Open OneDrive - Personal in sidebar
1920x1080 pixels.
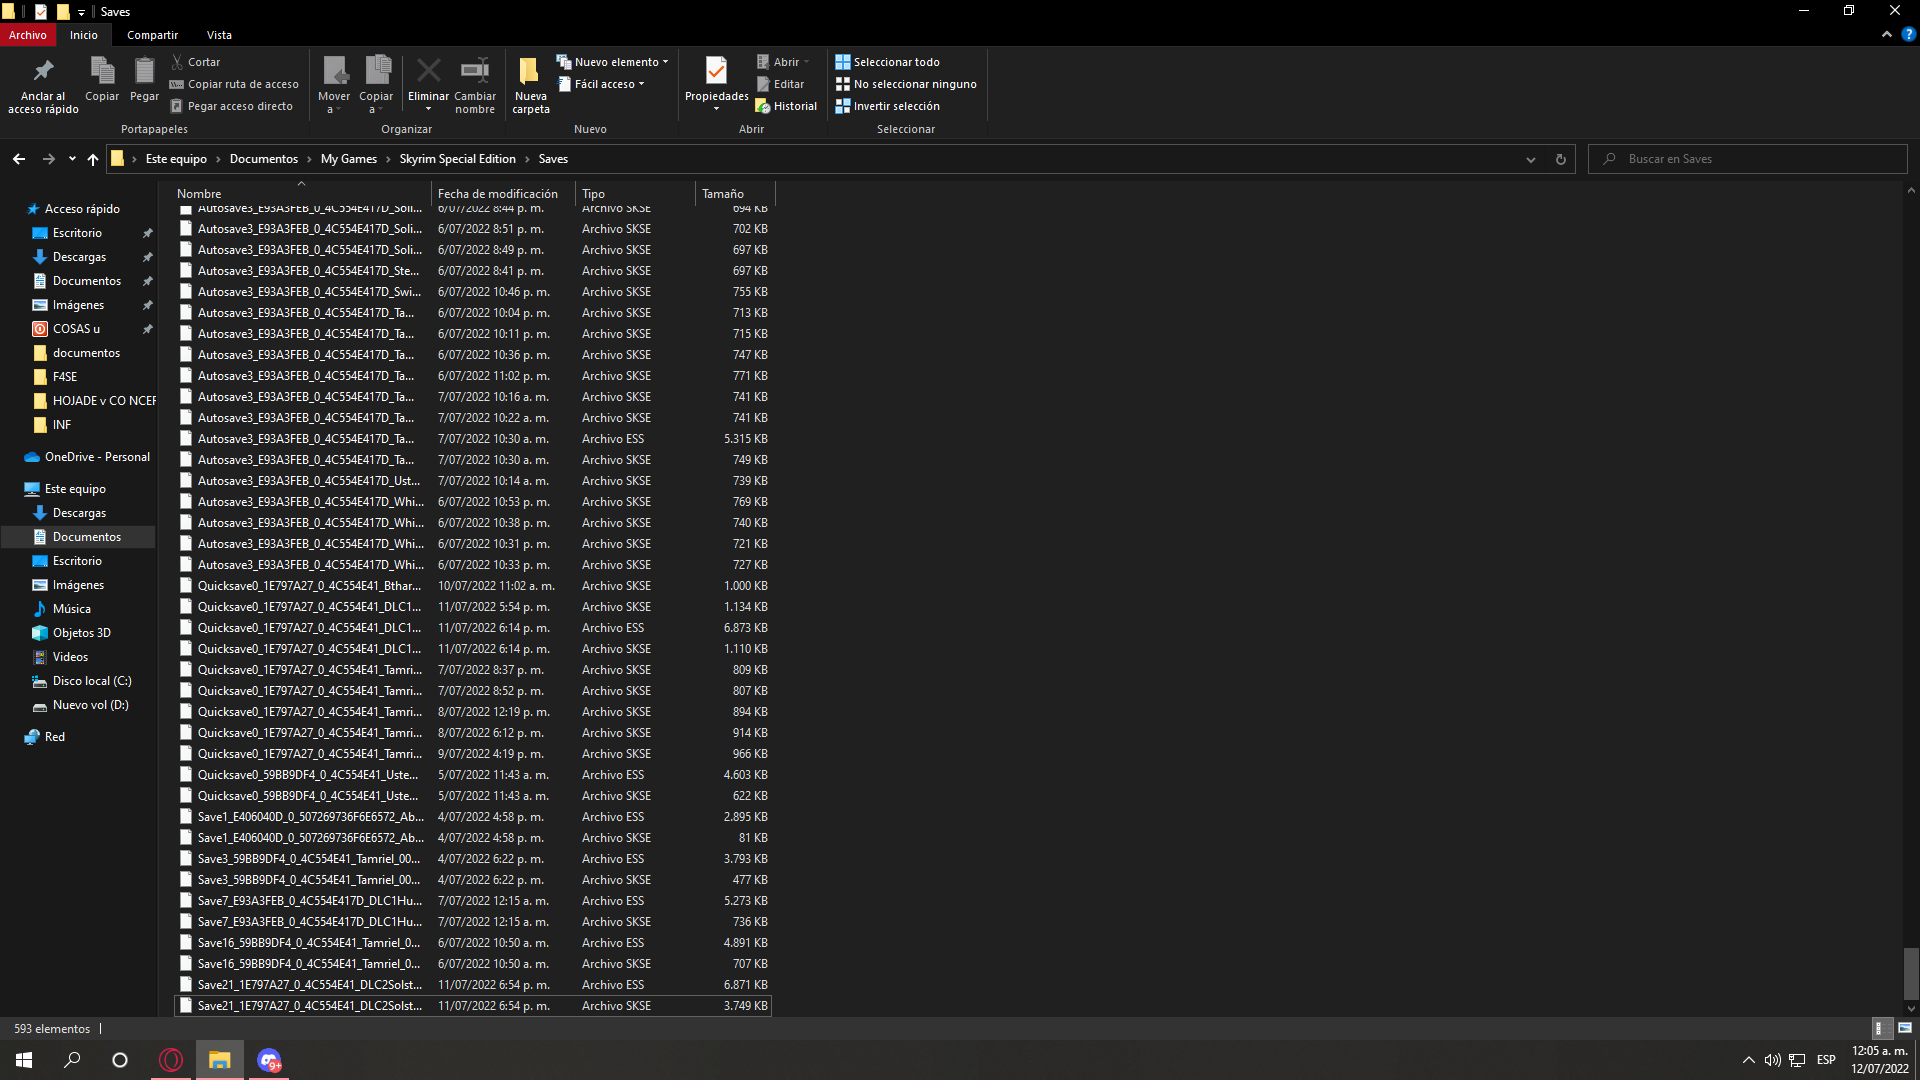[87, 457]
